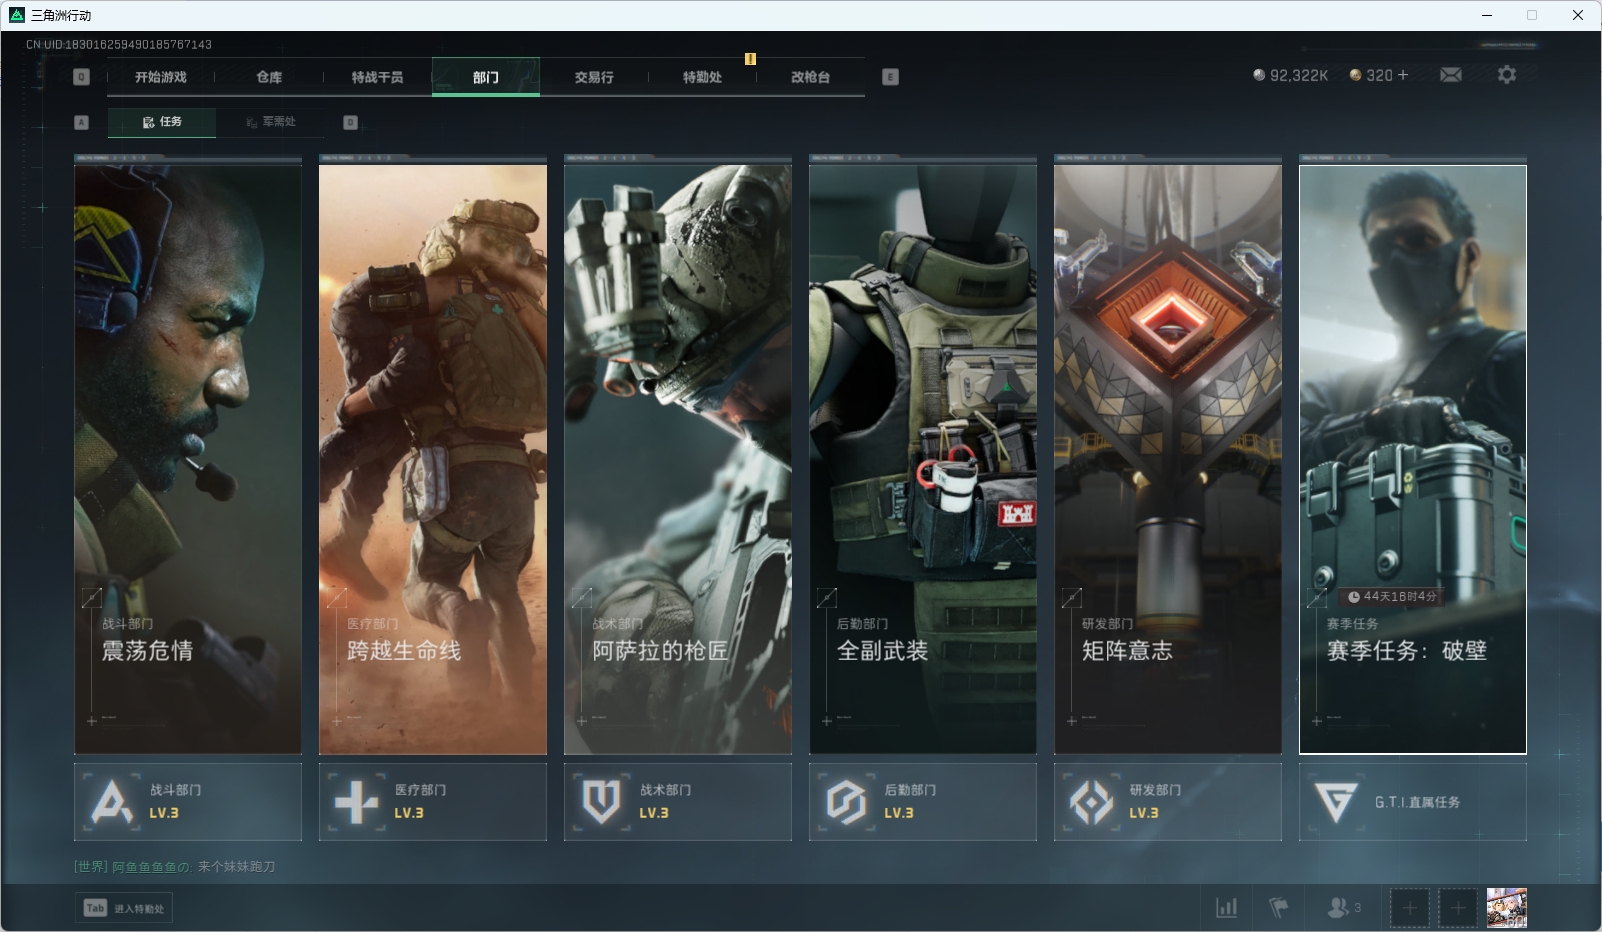Click the CN UID number text
This screenshot has width=1602, height=932.
[119, 44]
